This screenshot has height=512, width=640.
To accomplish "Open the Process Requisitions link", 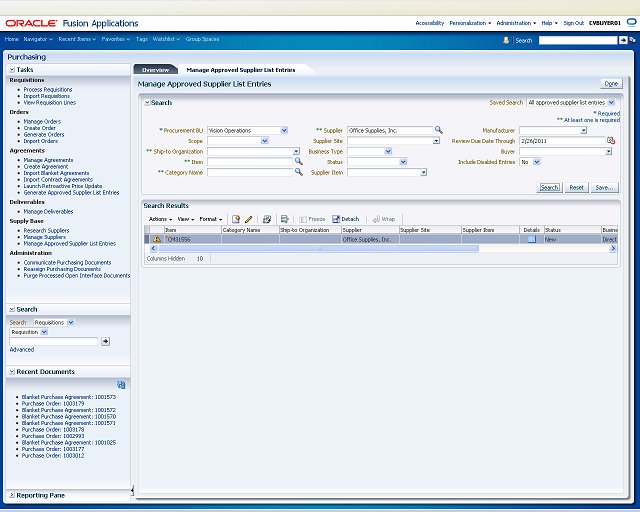I will coord(48,89).
